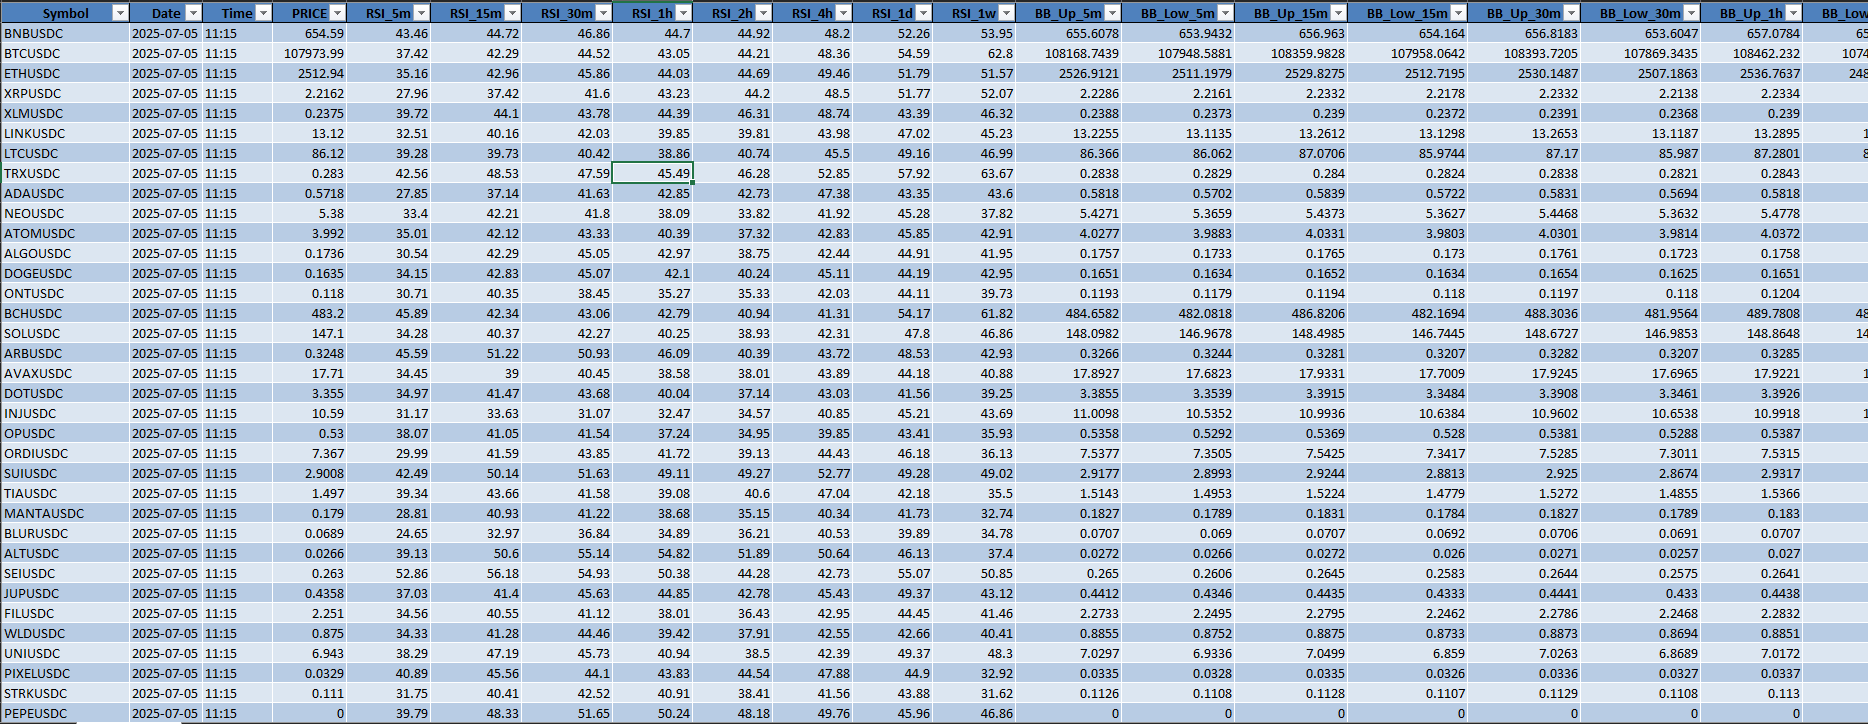Click the RSI_1w filter arrow
The width and height of the screenshot is (1868, 724).
[x=1006, y=13]
